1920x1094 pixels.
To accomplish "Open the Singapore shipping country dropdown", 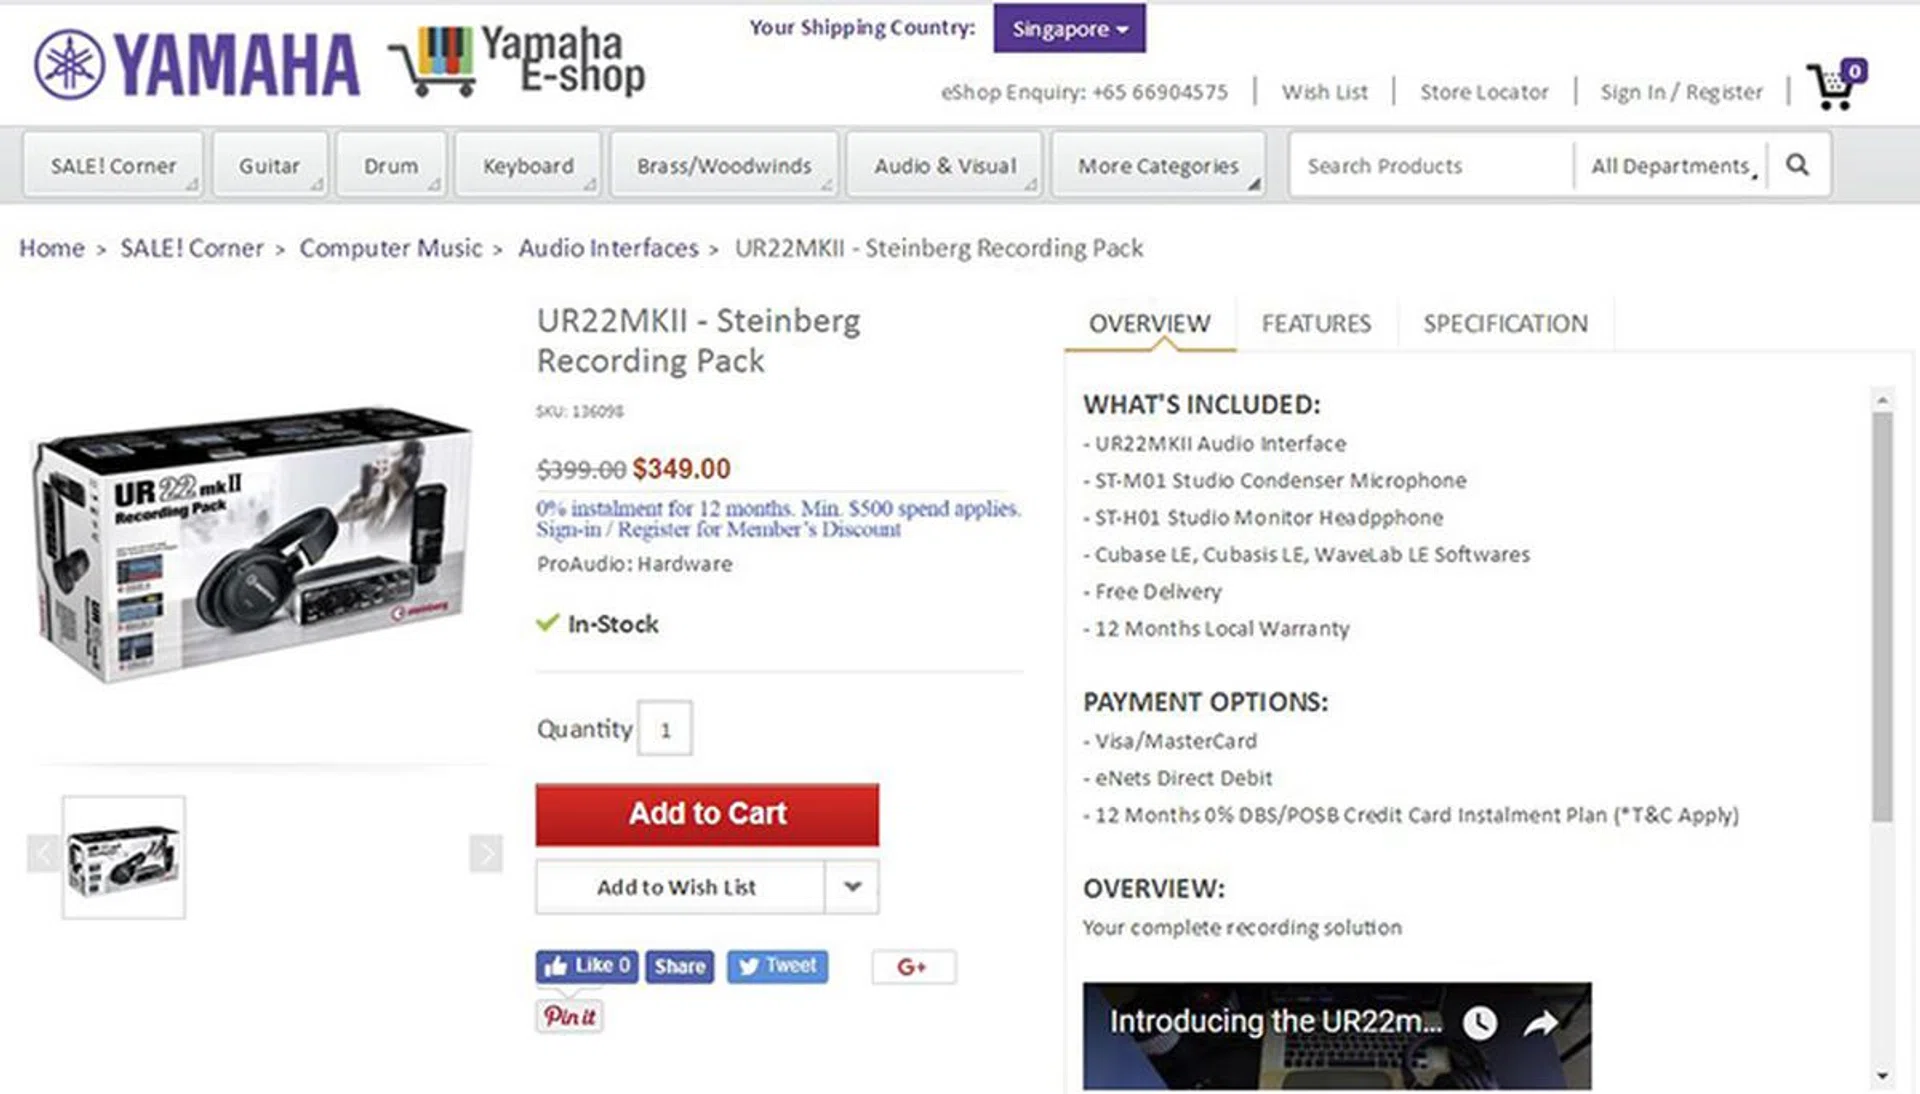I will [x=1069, y=29].
